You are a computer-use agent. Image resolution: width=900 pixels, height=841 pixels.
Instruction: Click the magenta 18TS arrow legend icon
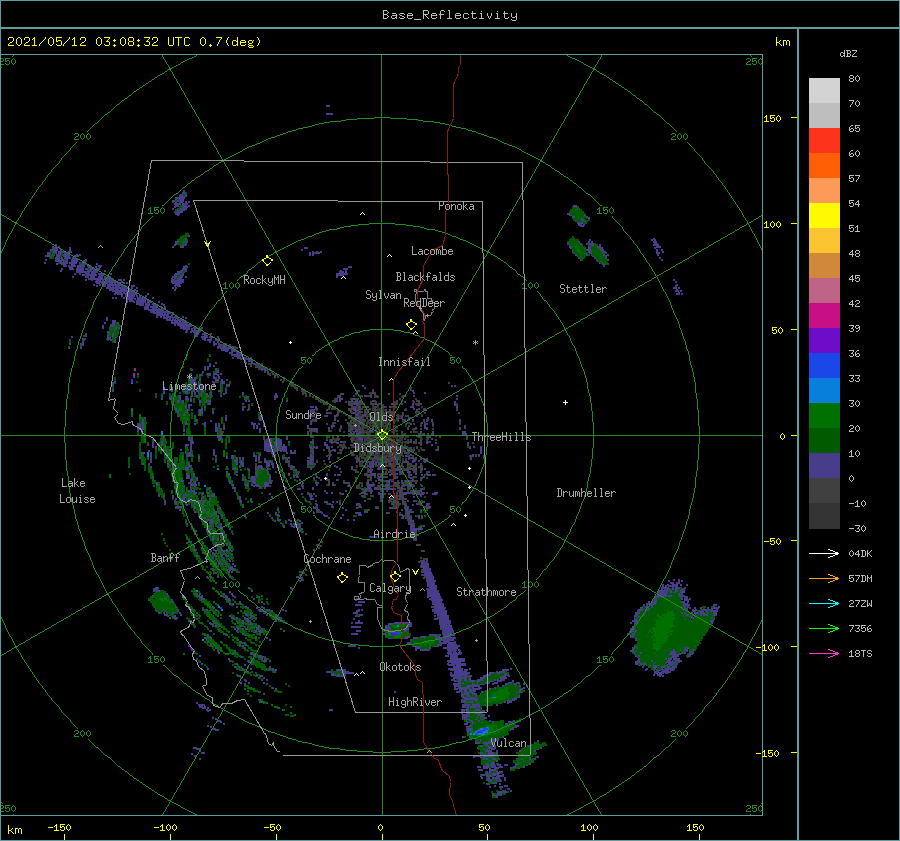pos(824,653)
